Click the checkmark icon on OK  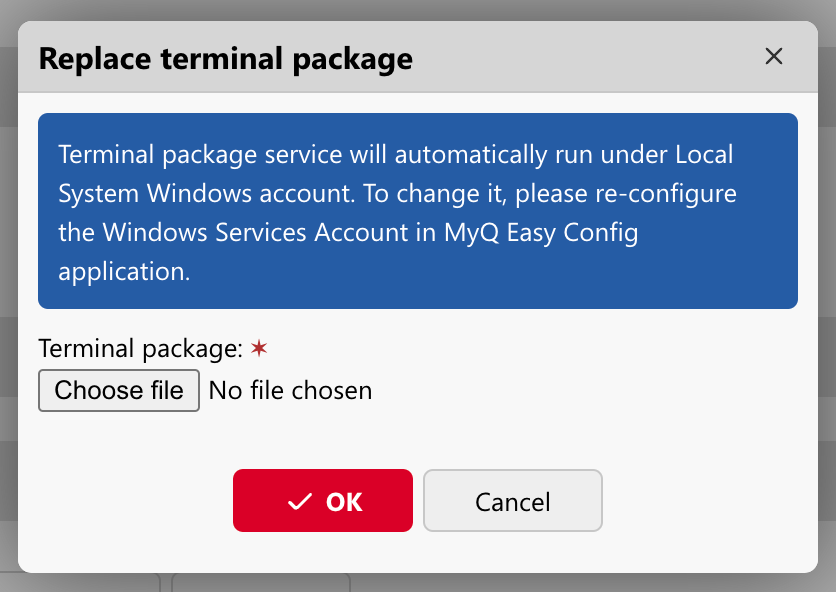pos(299,502)
